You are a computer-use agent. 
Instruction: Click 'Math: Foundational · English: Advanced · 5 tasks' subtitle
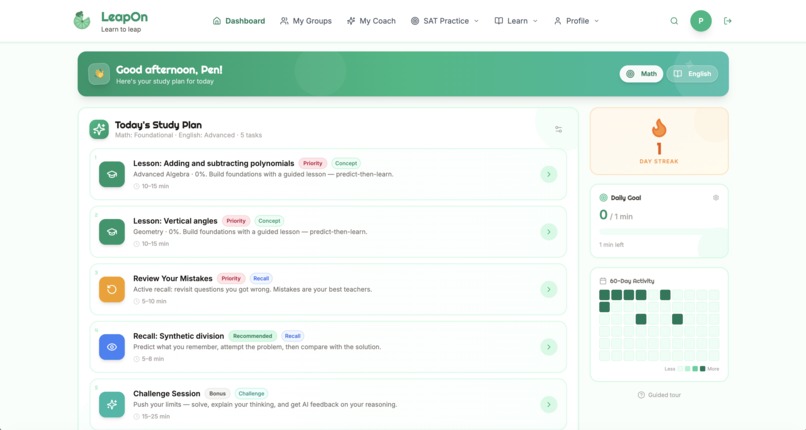(188, 135)
